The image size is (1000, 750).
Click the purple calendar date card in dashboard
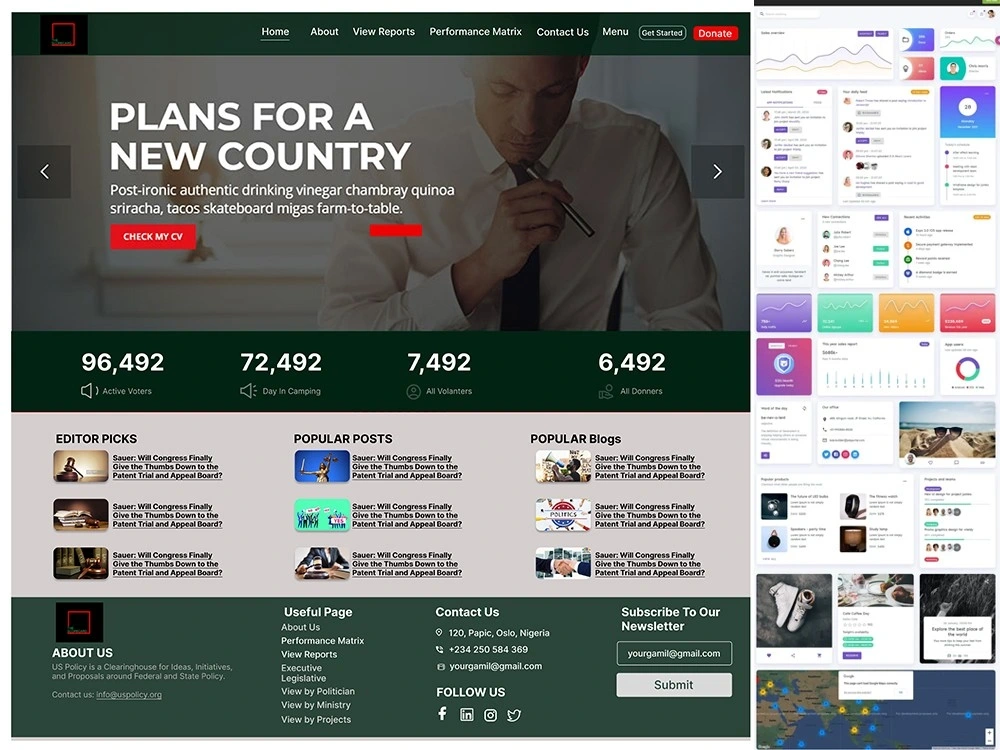[x=967, y=112]
